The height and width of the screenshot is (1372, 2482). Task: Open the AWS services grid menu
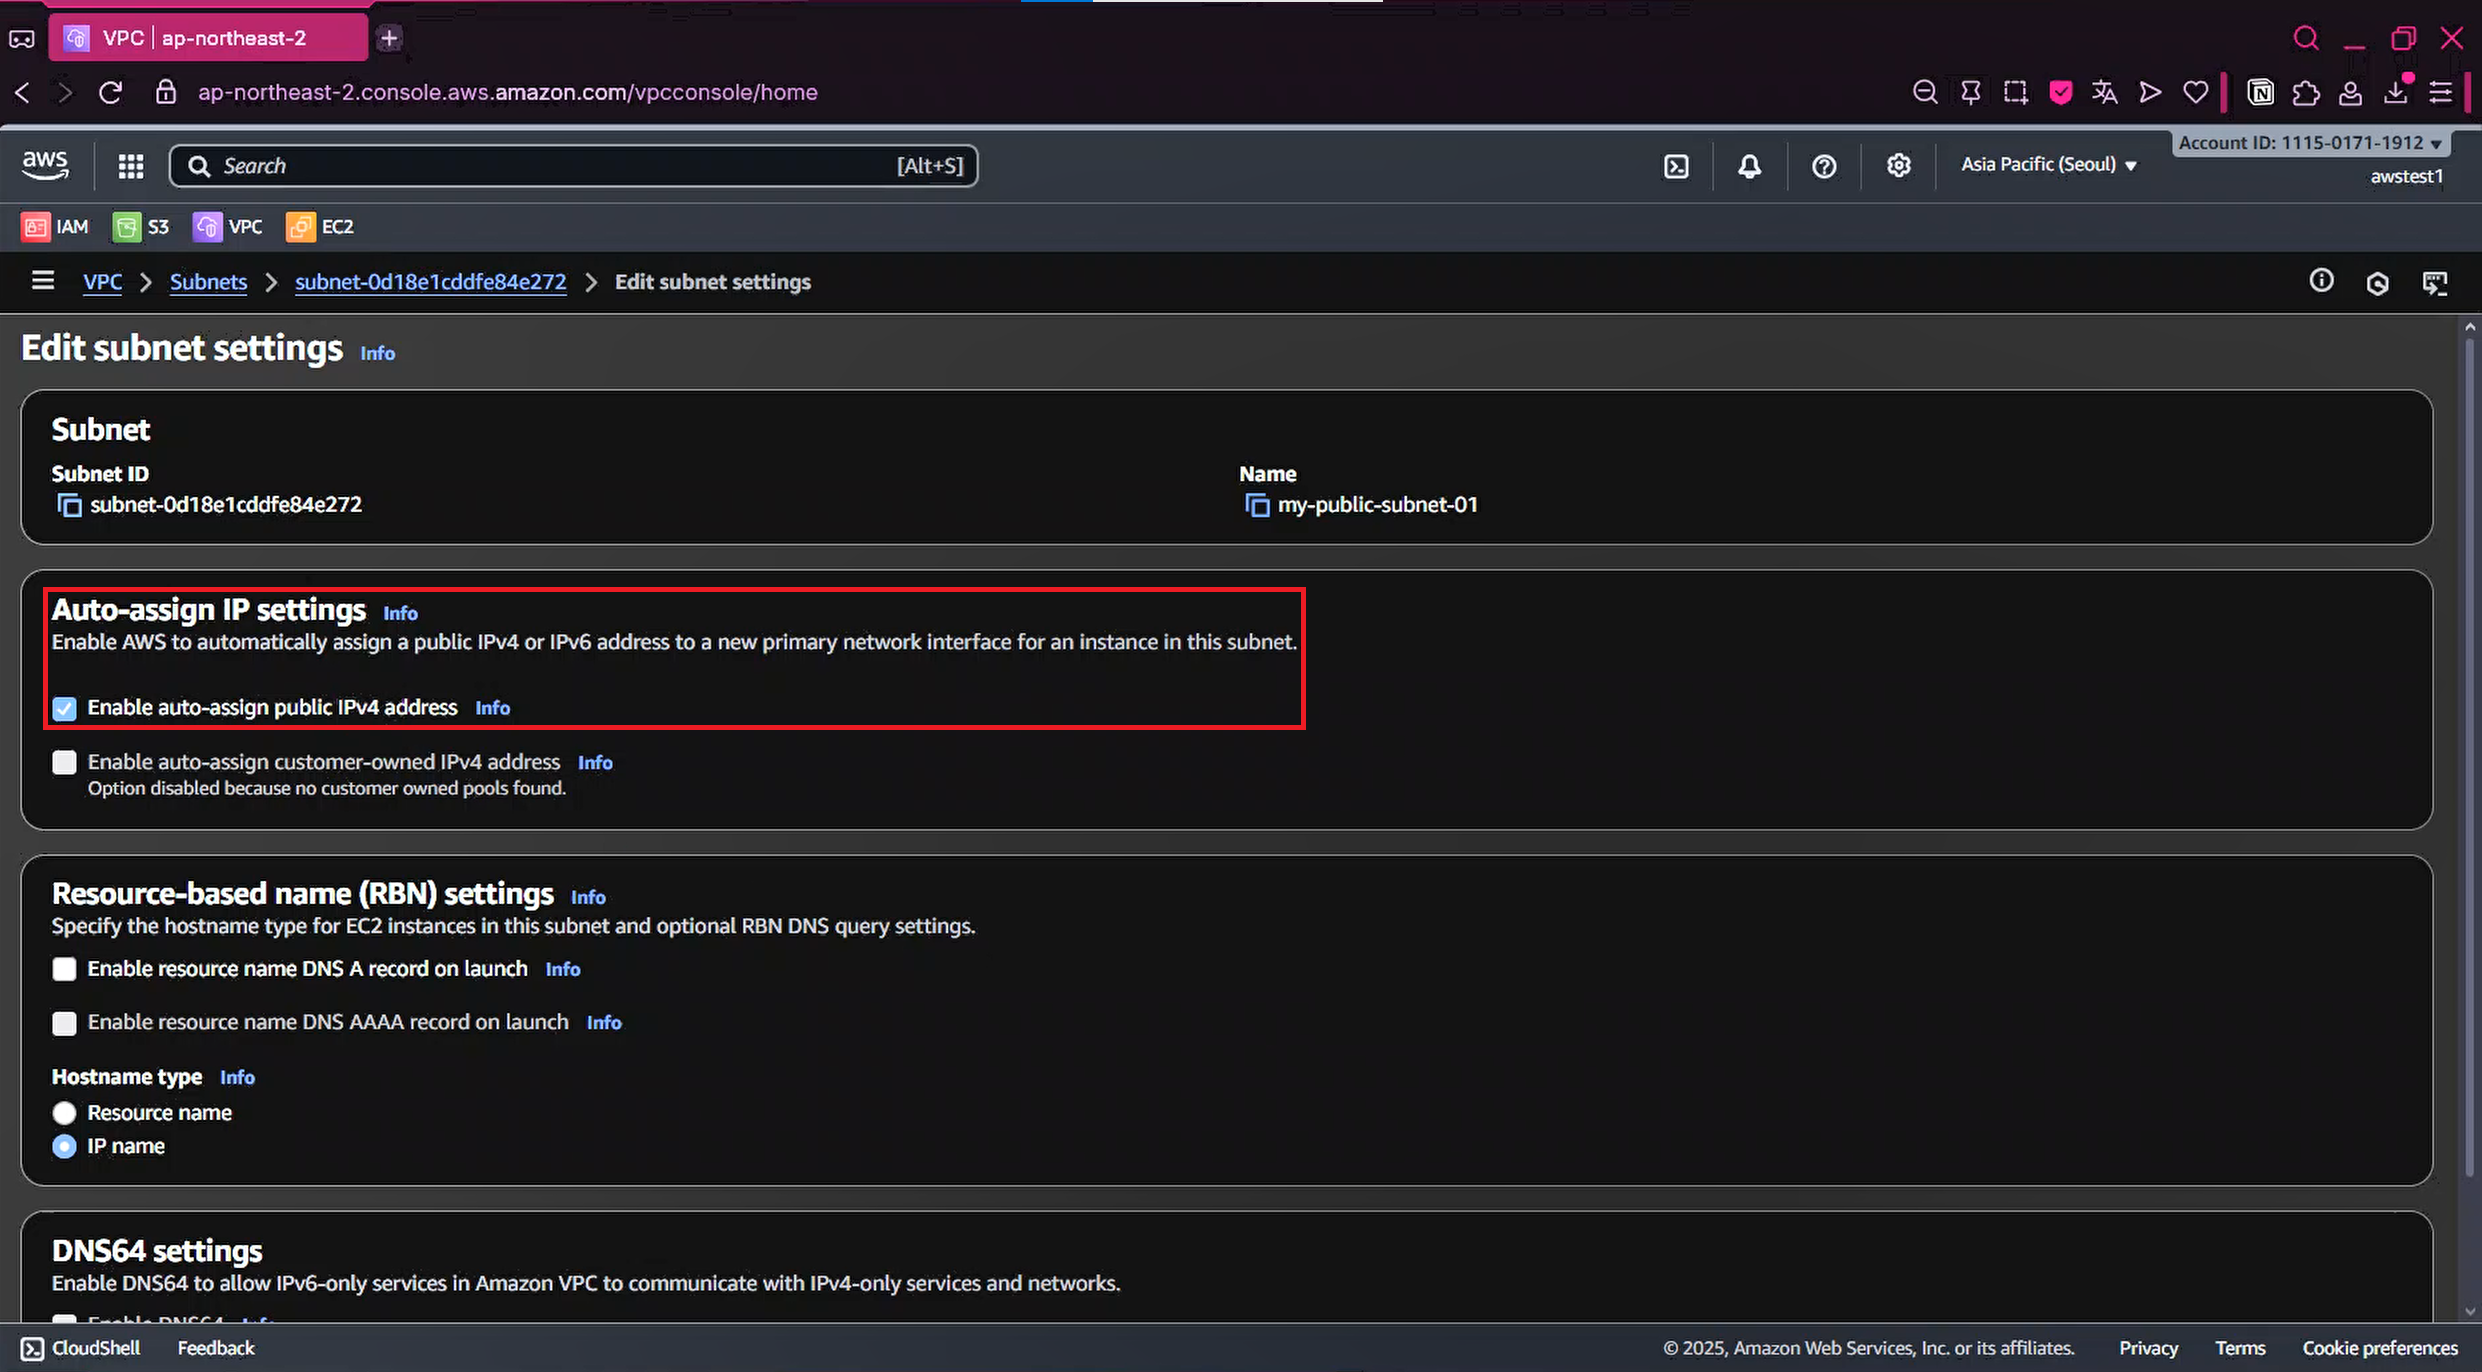coord(131,166)
